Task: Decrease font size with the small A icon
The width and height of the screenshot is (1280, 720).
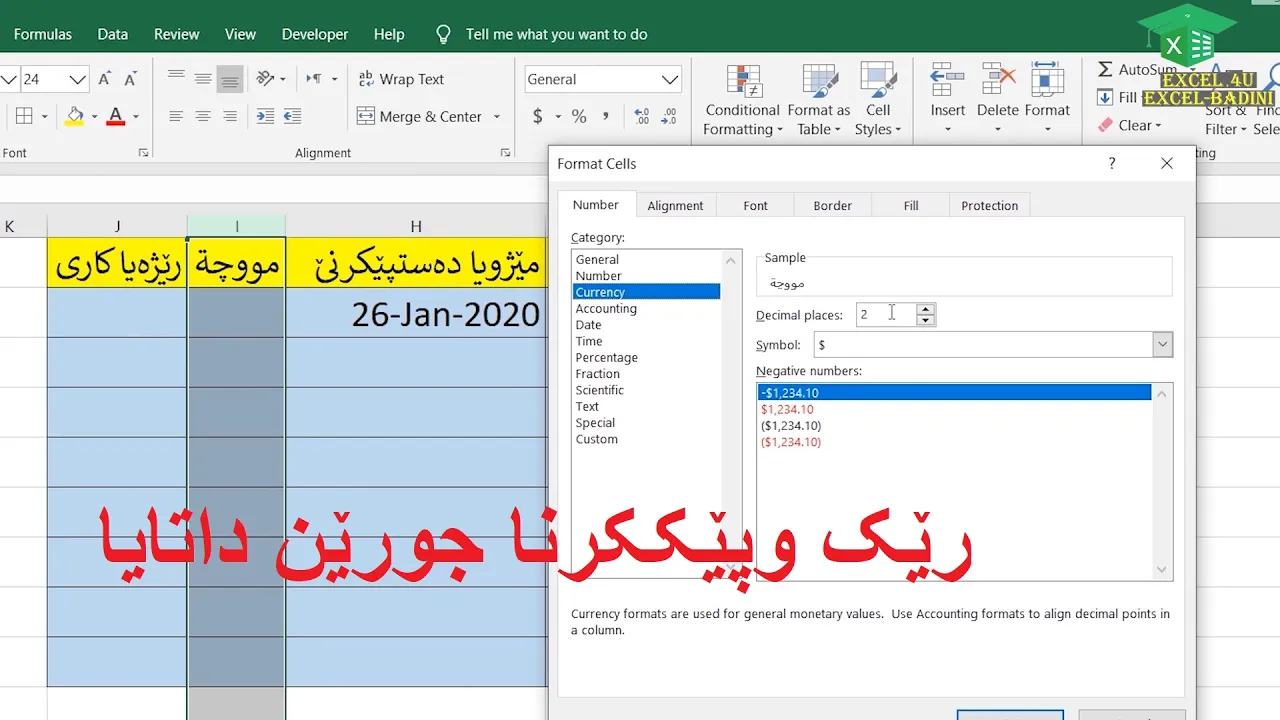Action: (130, 79)
